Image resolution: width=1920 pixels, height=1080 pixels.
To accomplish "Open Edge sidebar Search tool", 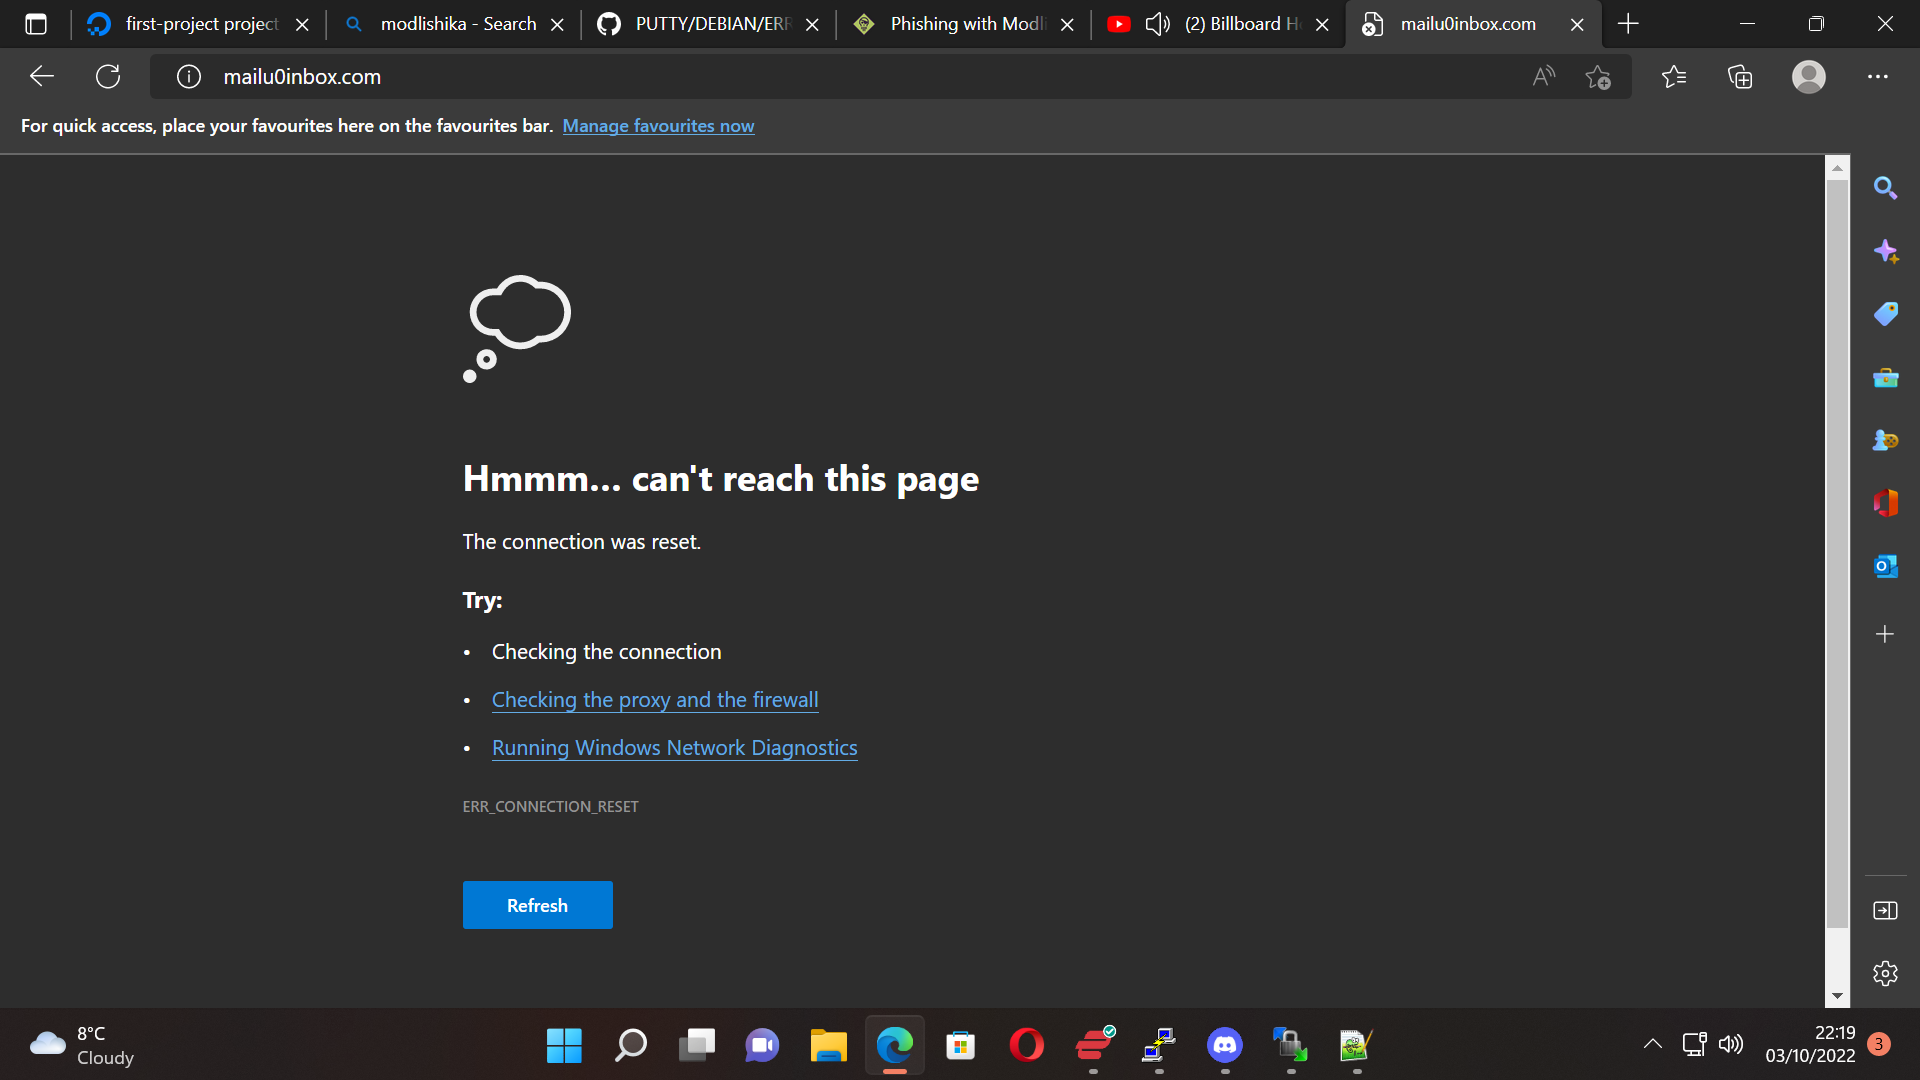I will tap(1886, 187).
